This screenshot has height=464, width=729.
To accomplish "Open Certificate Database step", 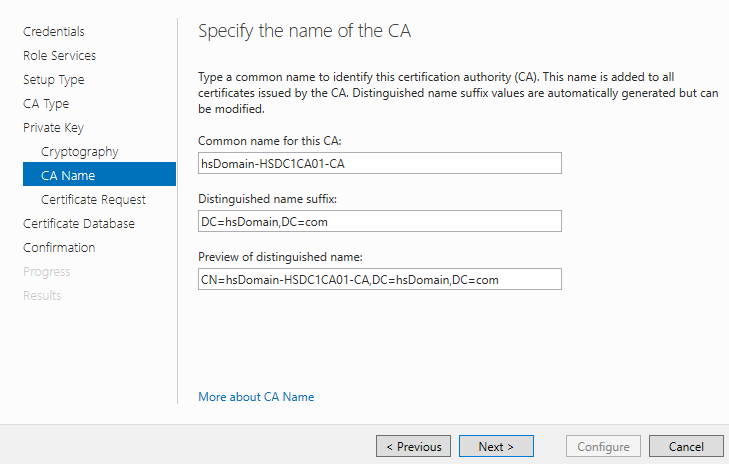I will coord(79,224).
